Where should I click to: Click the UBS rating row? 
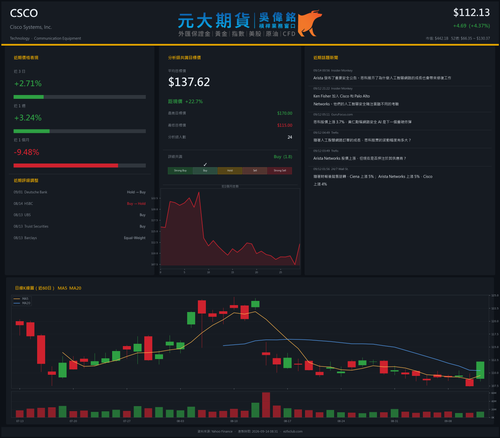[79, 215]
